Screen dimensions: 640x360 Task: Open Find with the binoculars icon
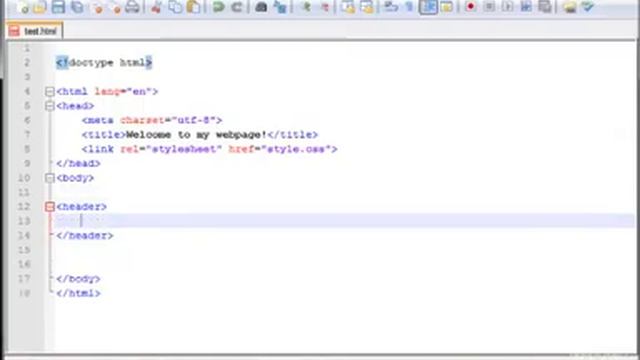(261, 7)
